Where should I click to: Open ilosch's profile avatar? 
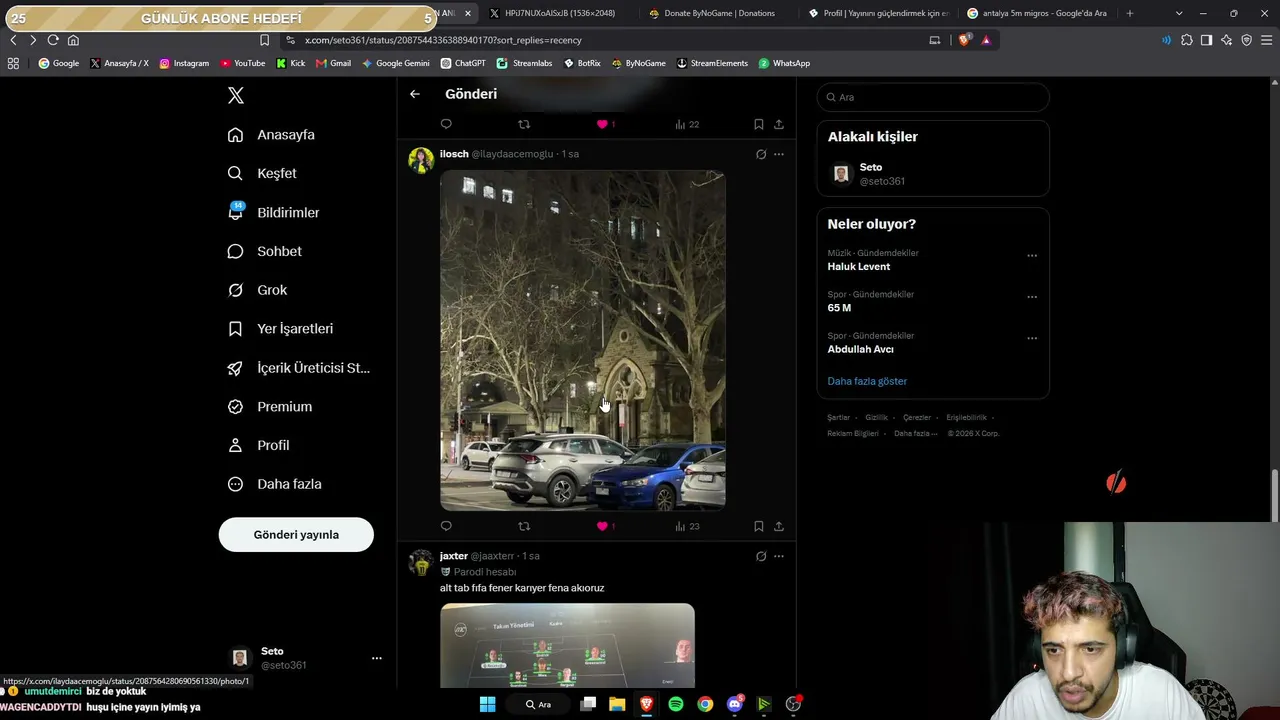(421, 160)
